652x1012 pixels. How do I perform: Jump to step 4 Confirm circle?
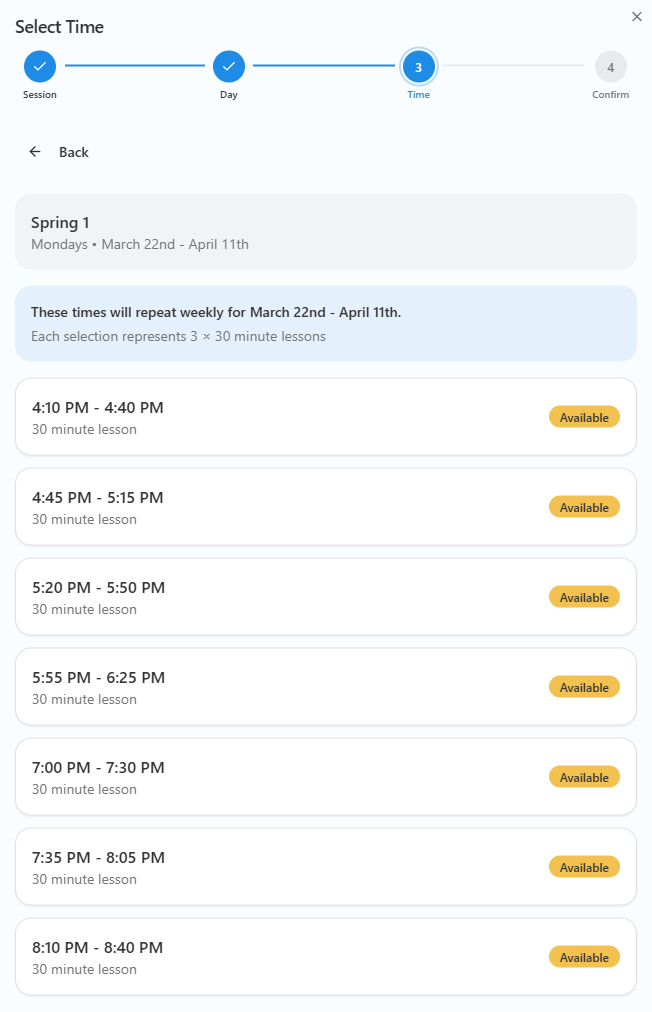click(610, 67)
